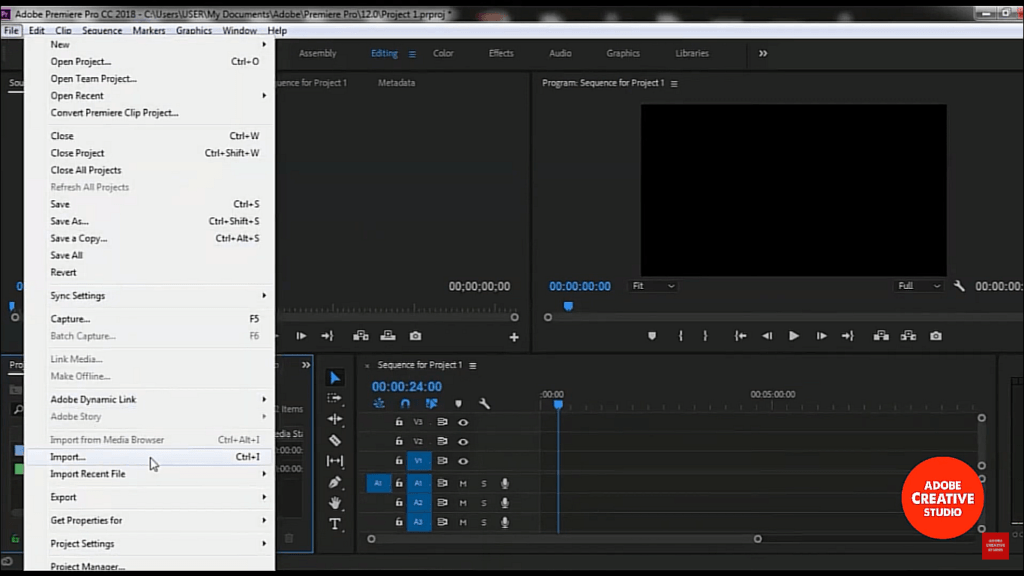Click the timeline horizontal zoom scrollbar

click(564, 539)
